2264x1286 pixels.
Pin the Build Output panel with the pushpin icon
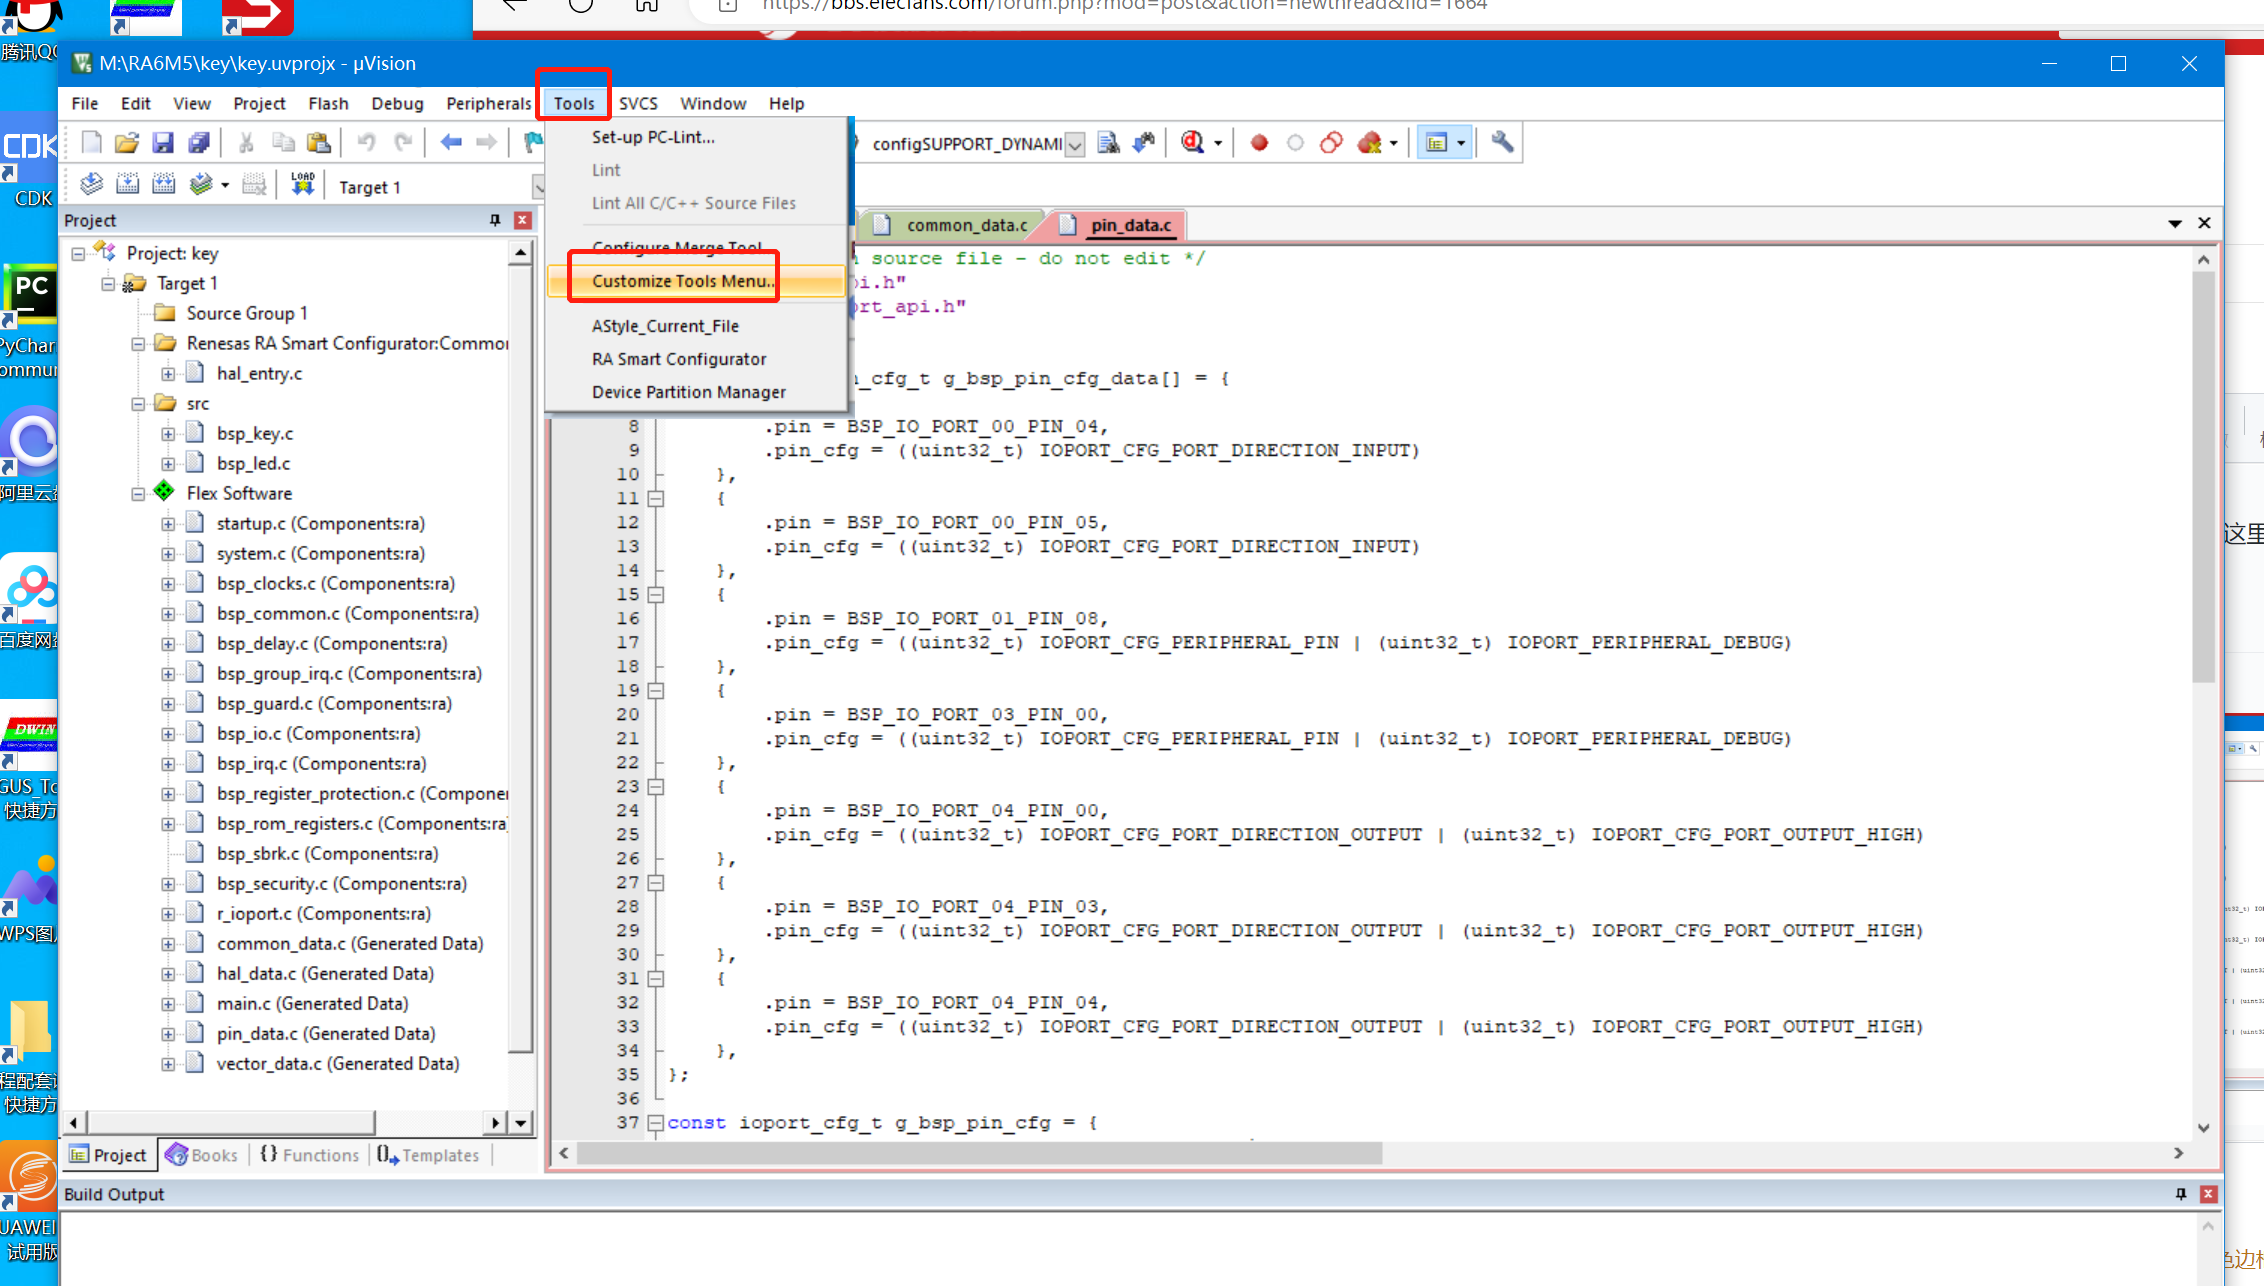[x=2181, y=1194]
